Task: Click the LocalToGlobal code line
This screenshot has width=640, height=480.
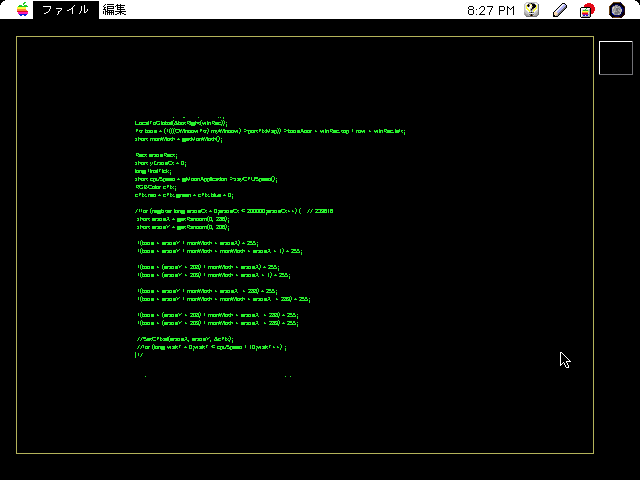Action: tap(182, 122)
